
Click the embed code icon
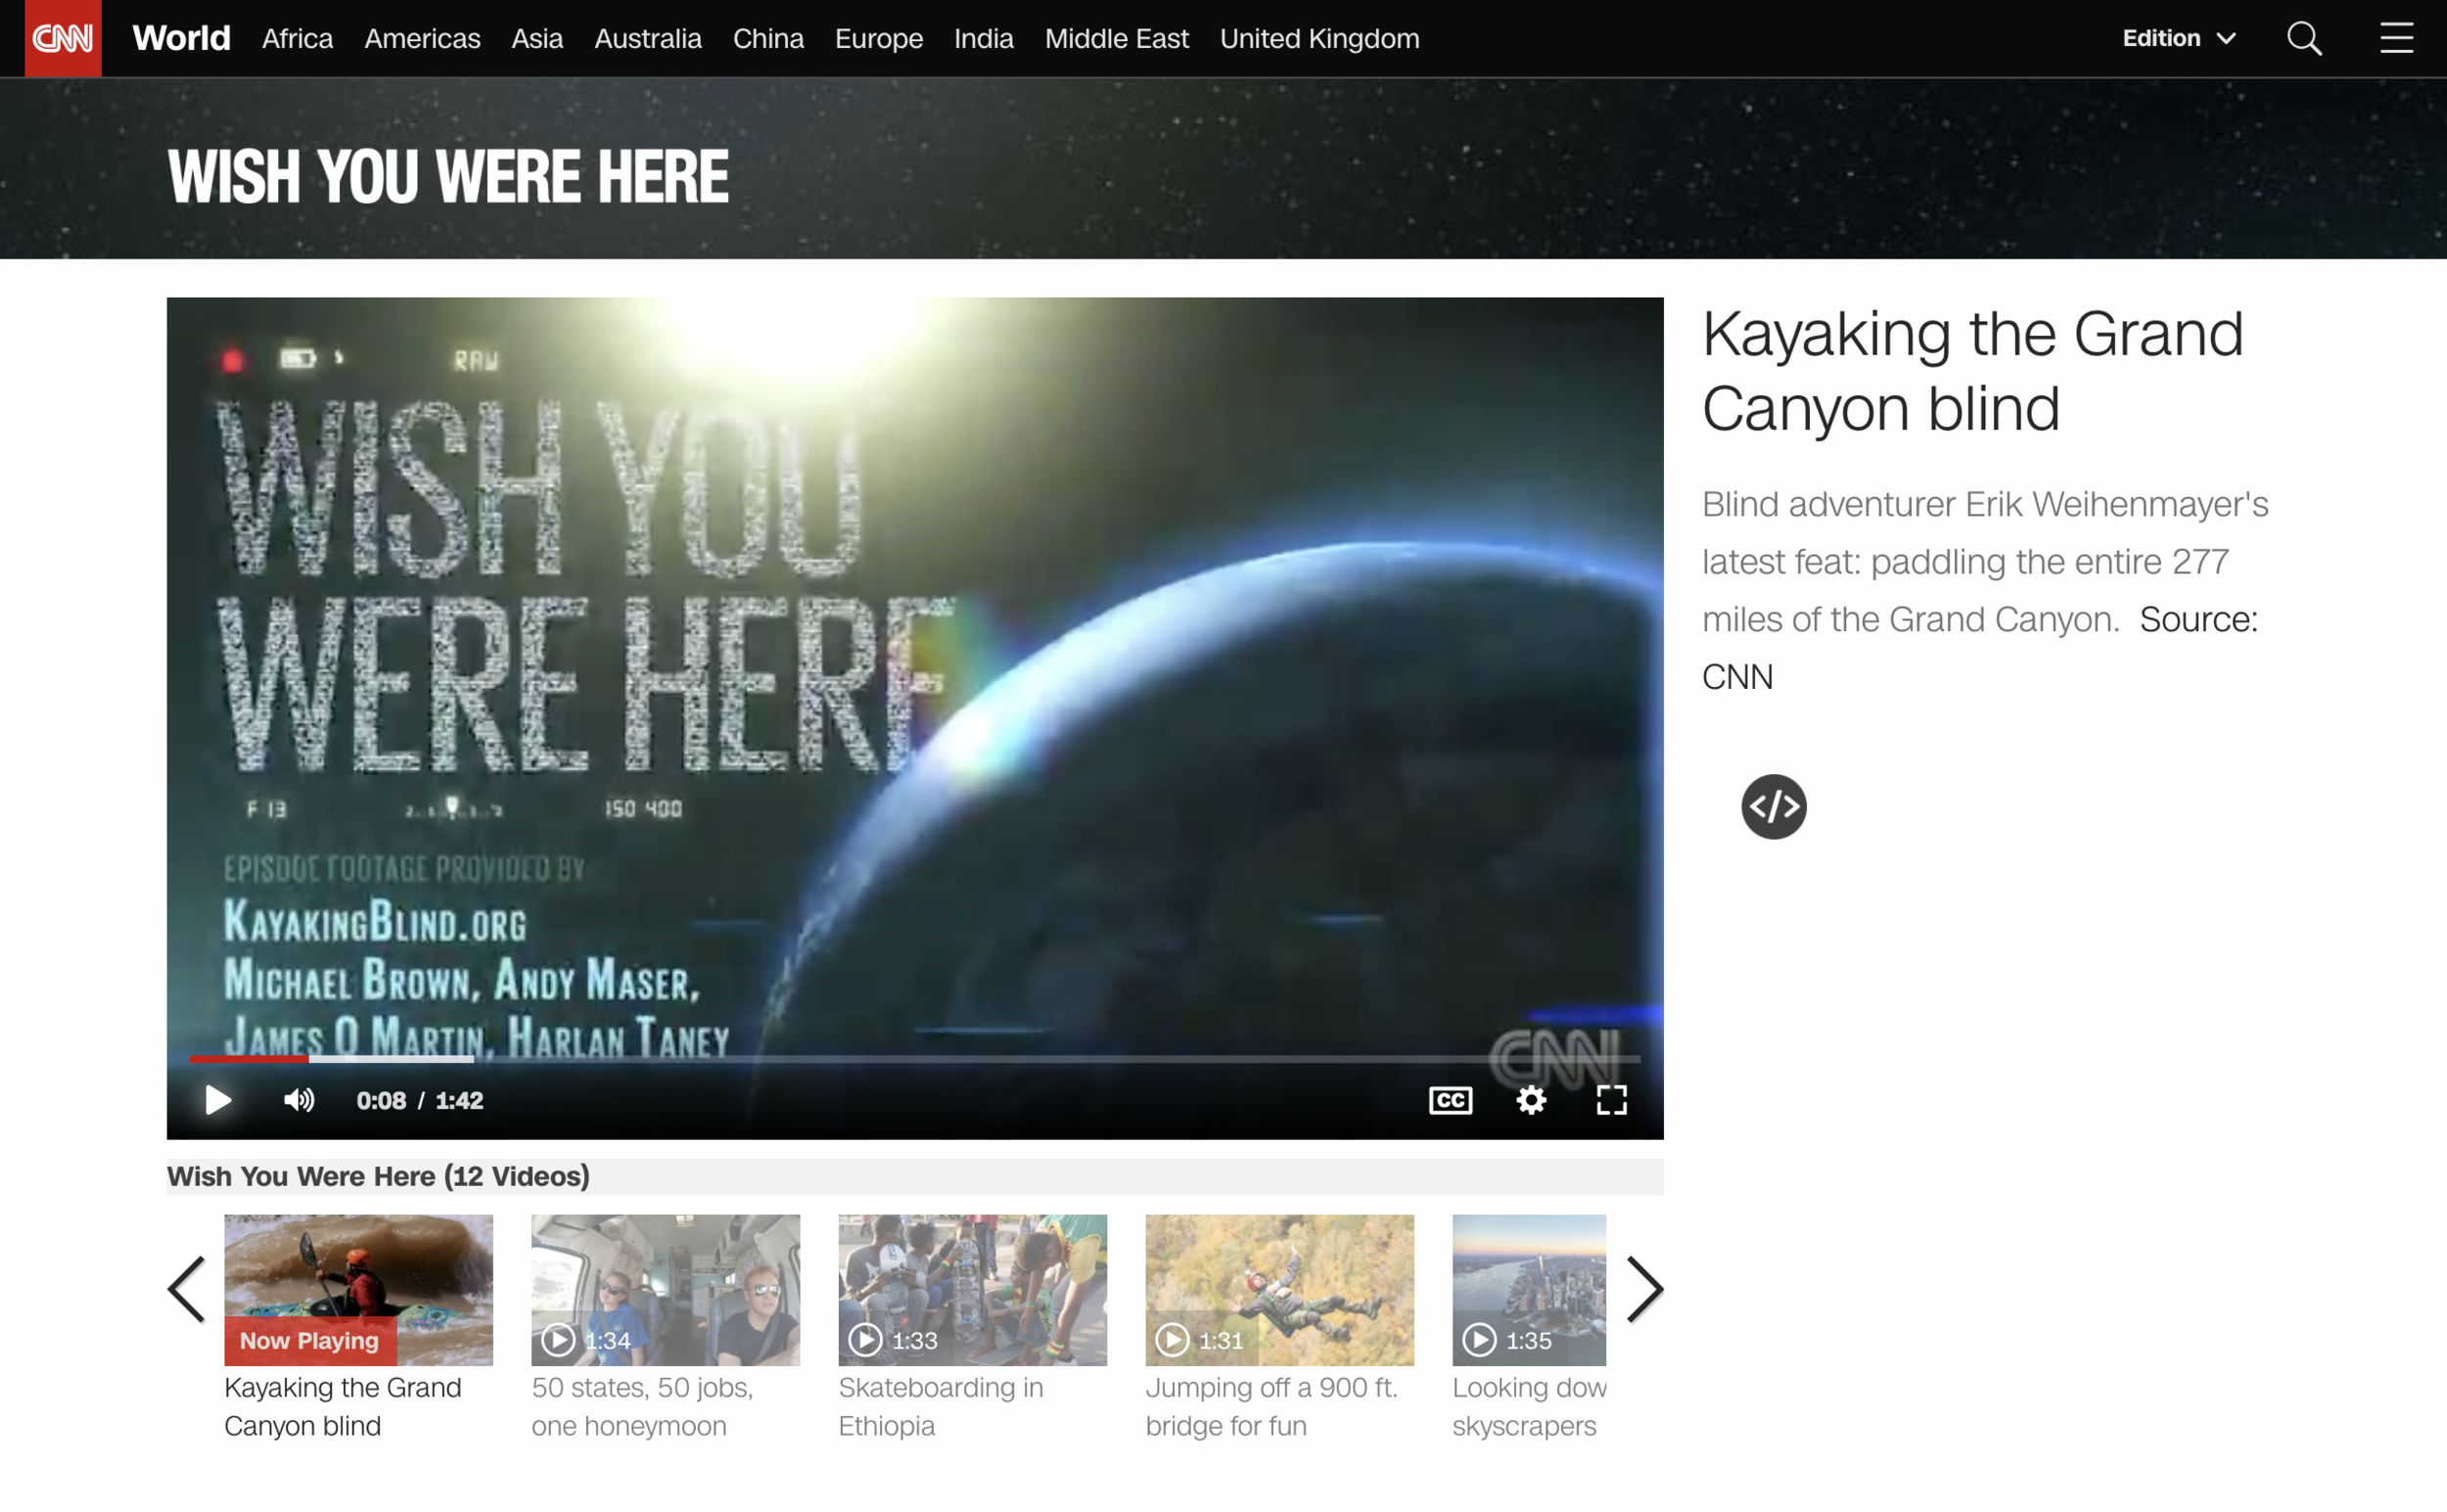coord(1773,806)
